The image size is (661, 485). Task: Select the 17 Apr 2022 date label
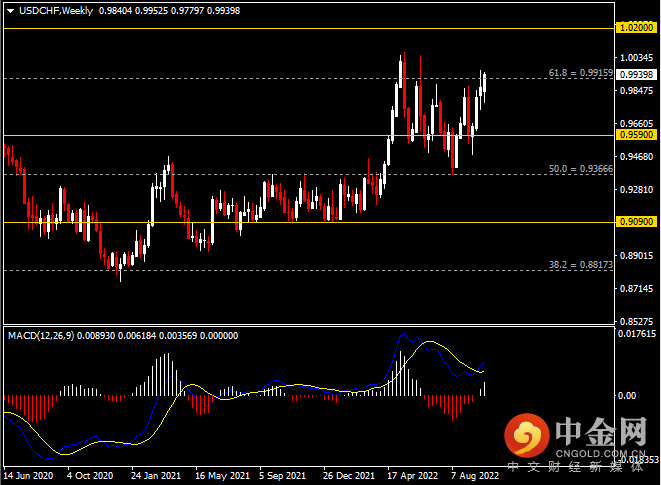[x=412, y=476]
